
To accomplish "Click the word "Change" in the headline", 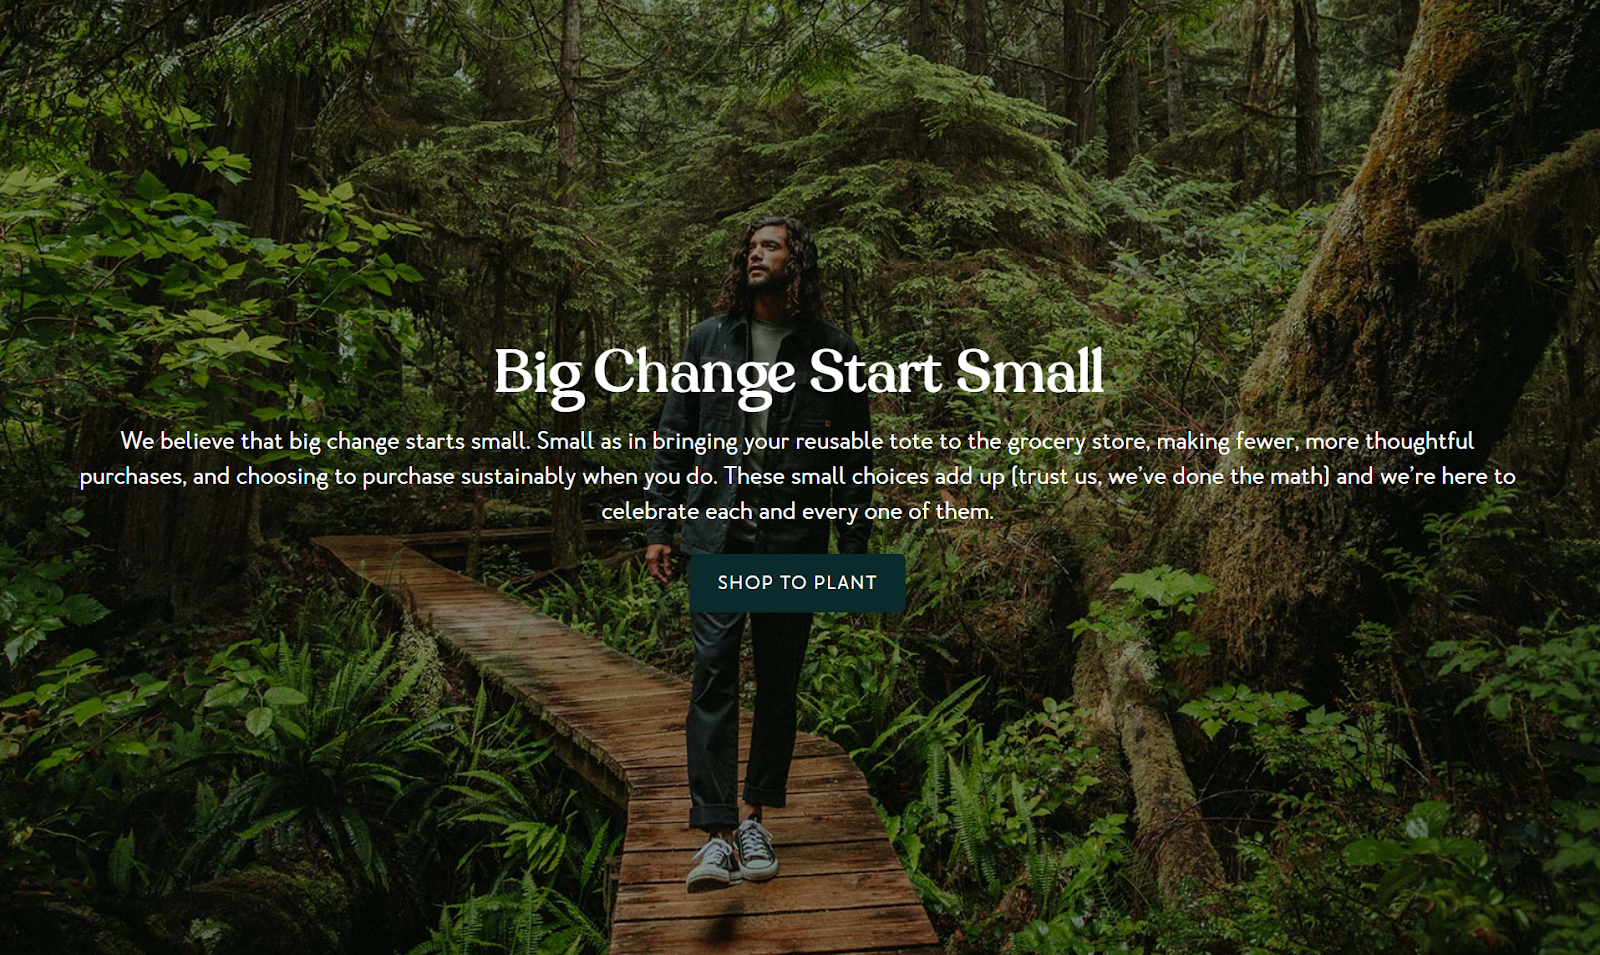I will click(x=695, y=374).
